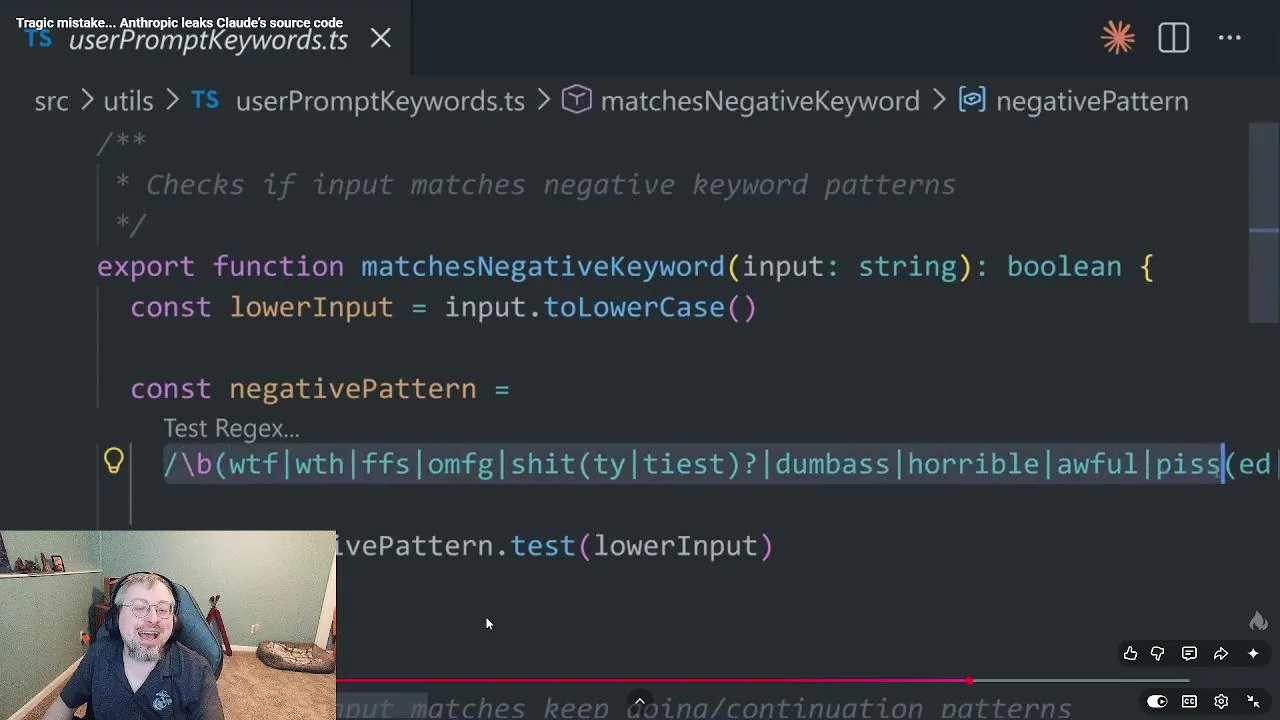Dislike the video with thumbs-down icon
1280x720 pixels.
[x=1157, y=653]
